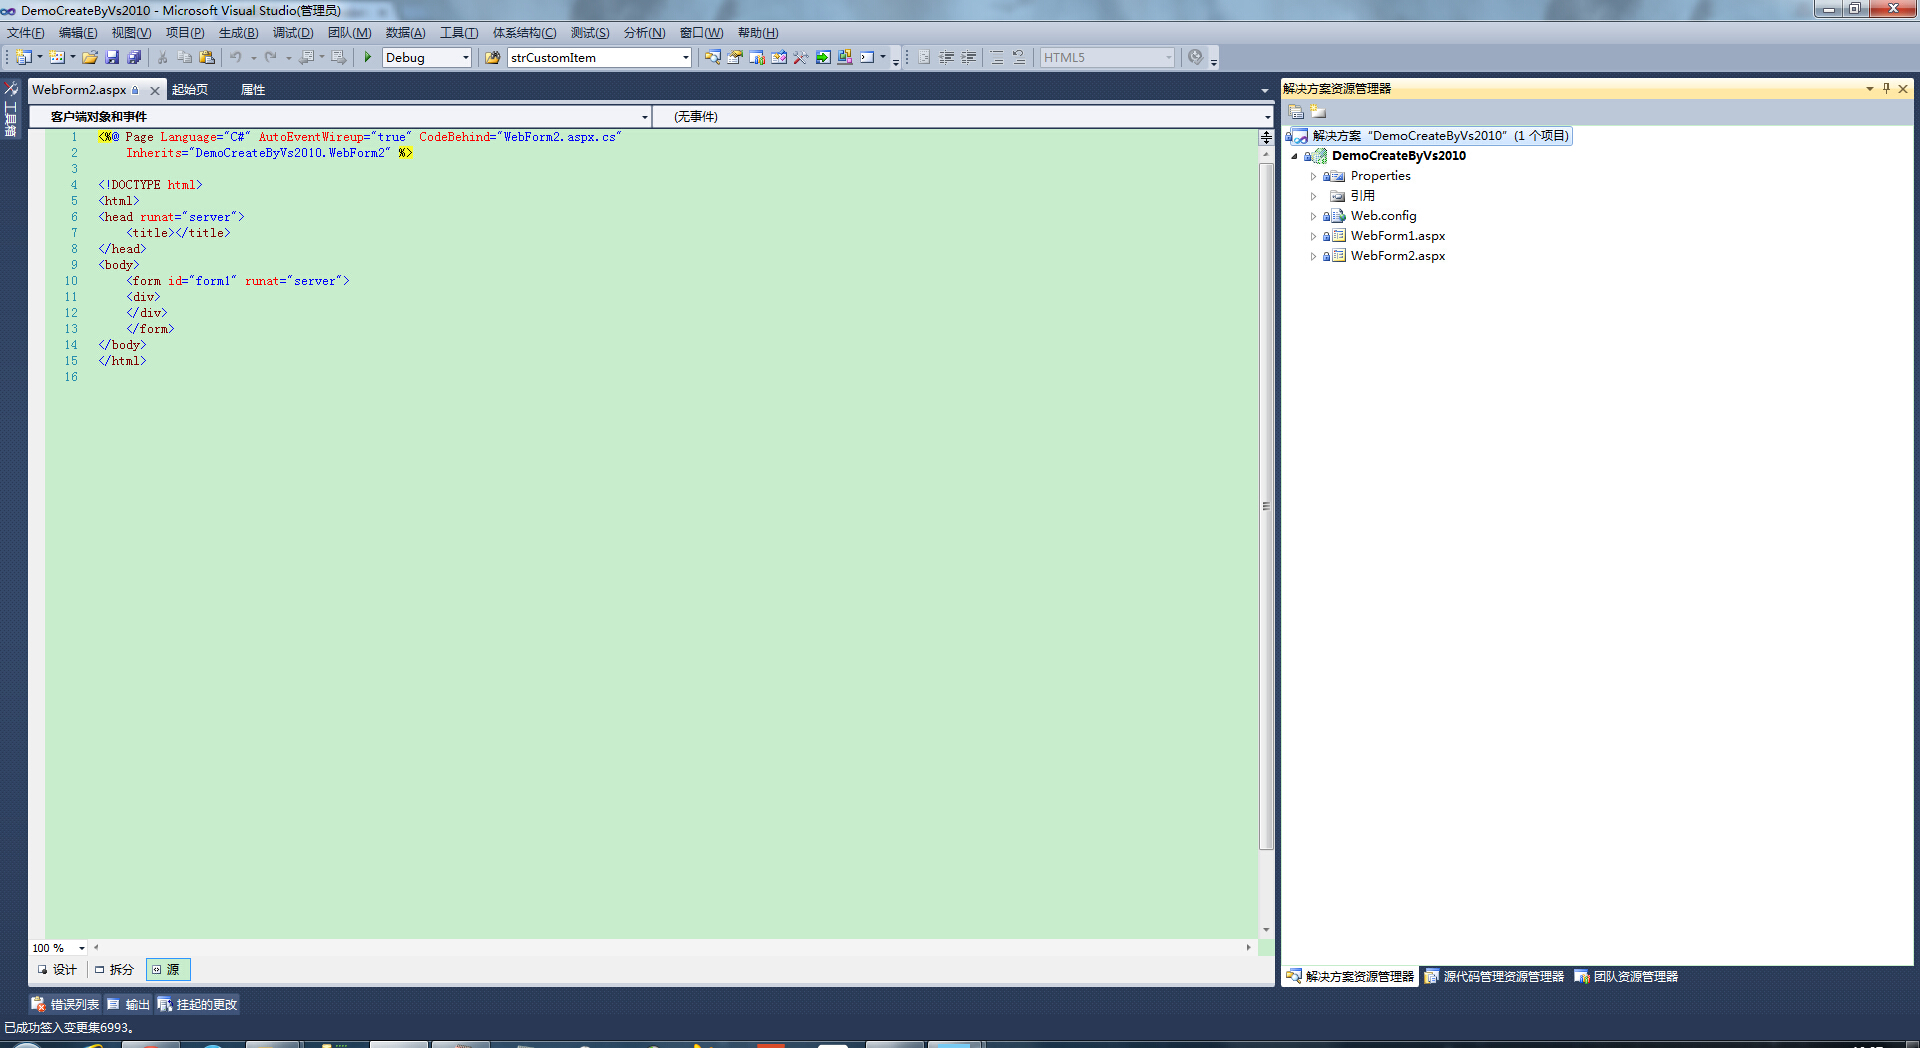1920x1048 pixels.
Task: Open the Solution Explorer window position dropdown arrow
Action: tap(1869, 88)
